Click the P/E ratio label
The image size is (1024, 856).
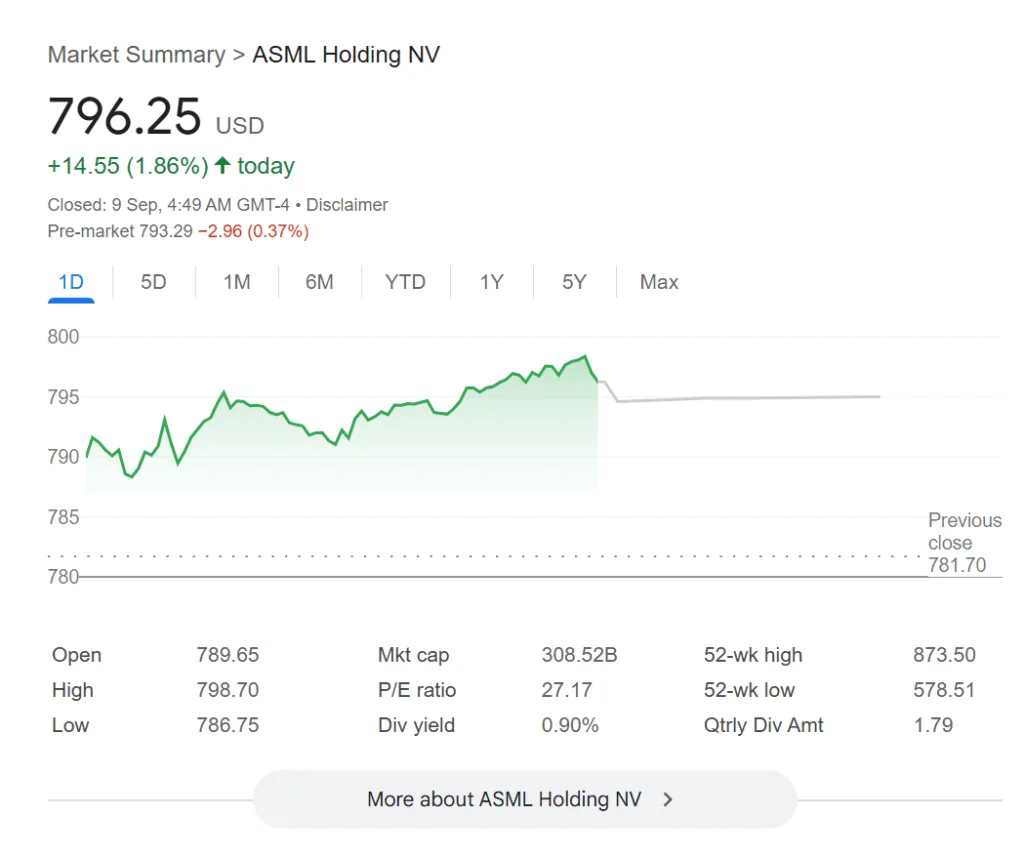point(417,690)
